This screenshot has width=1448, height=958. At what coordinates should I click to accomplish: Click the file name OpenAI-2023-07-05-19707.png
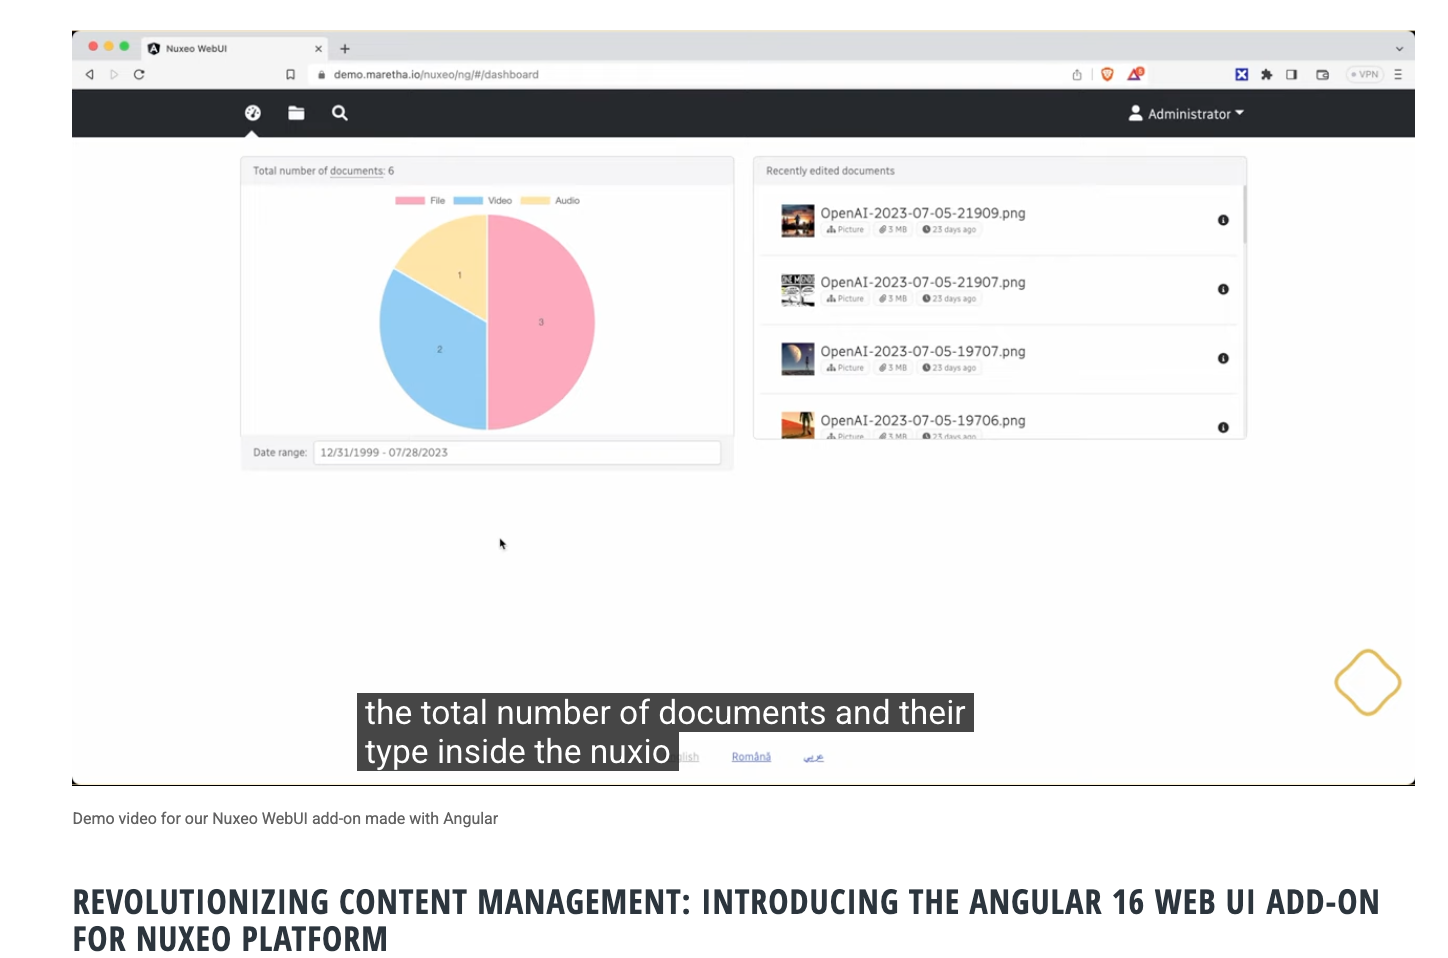tap(923, 351)
